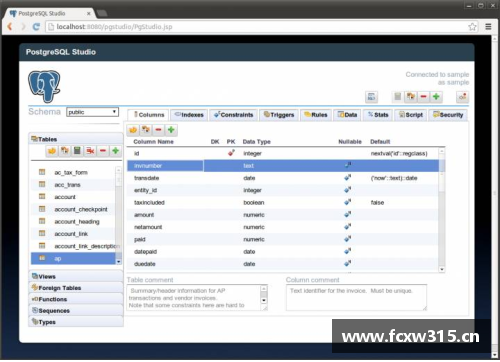The height and width of the screenshot is (362, 500).
Task: Click the nullable icon in paid row
Action: (x=348, y=239)
